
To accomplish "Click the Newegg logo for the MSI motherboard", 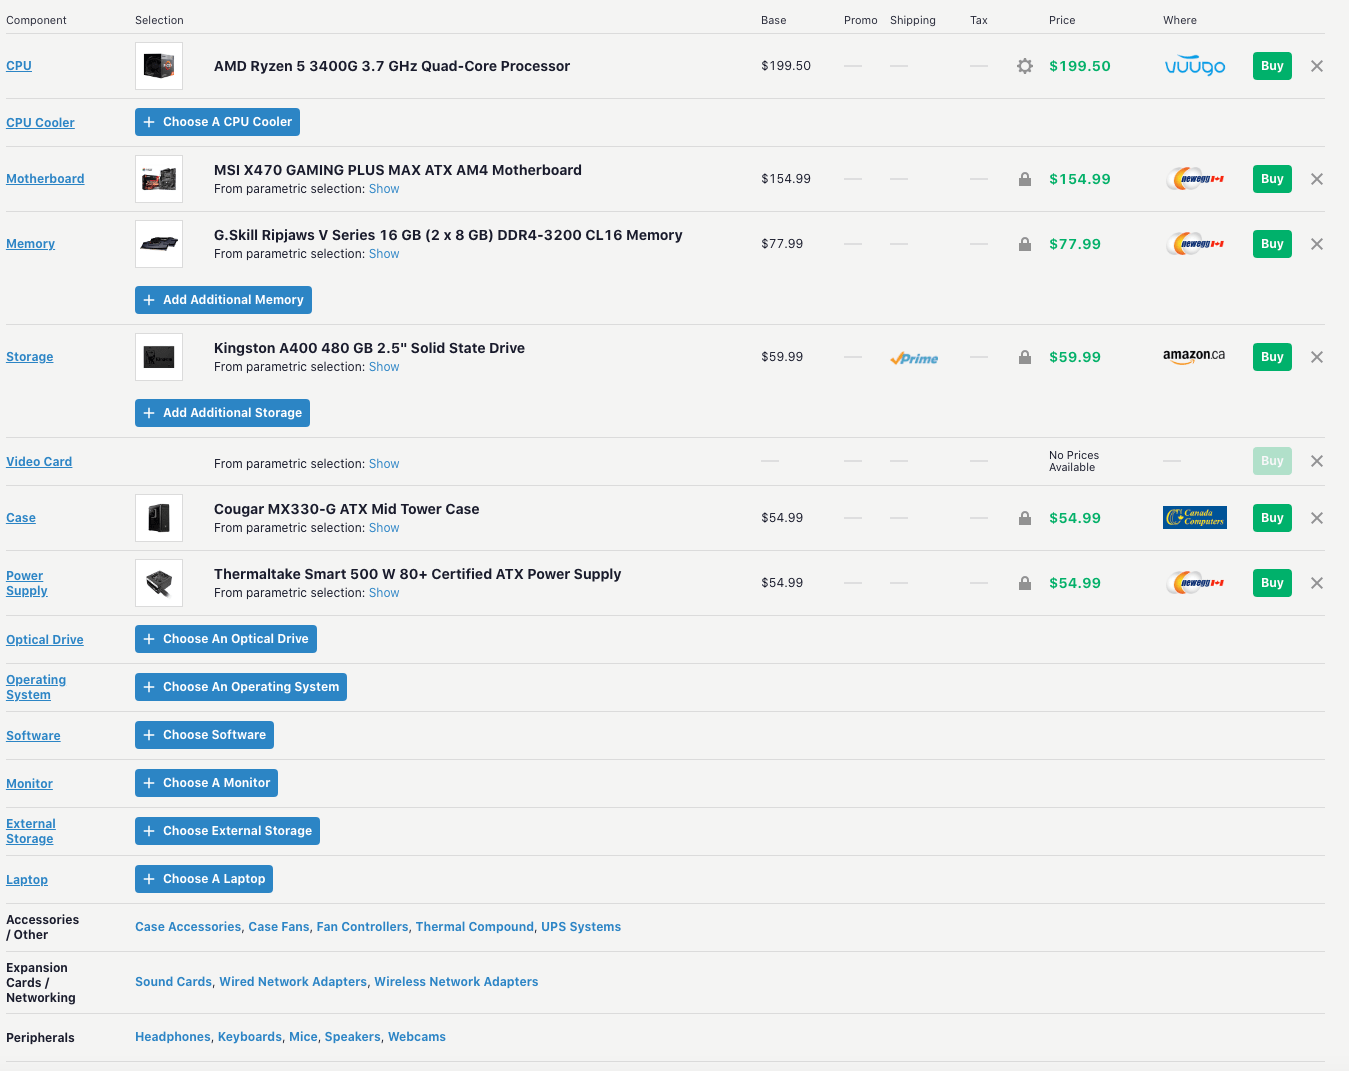I will coord(1194,179).
